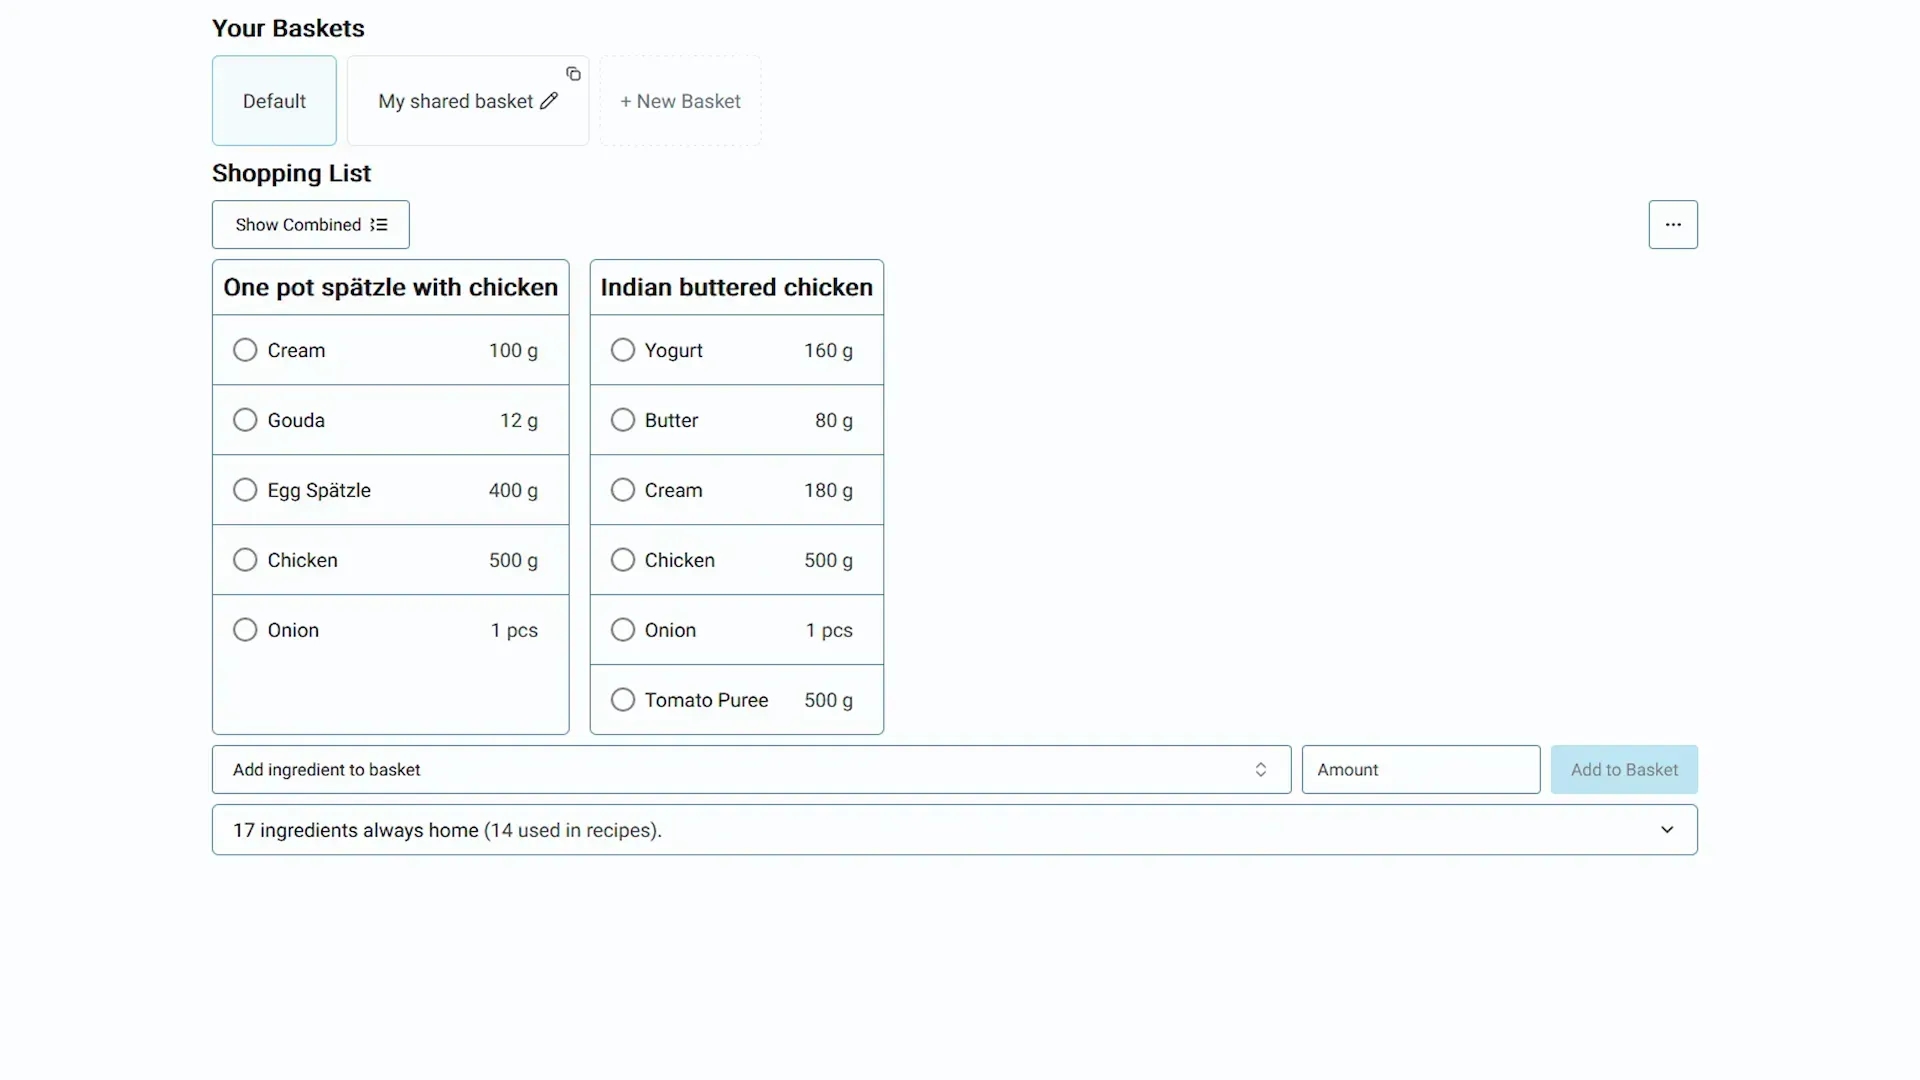Tick the Tomato Puree circle
1920x1080 pixels.
tap(623, 700)
